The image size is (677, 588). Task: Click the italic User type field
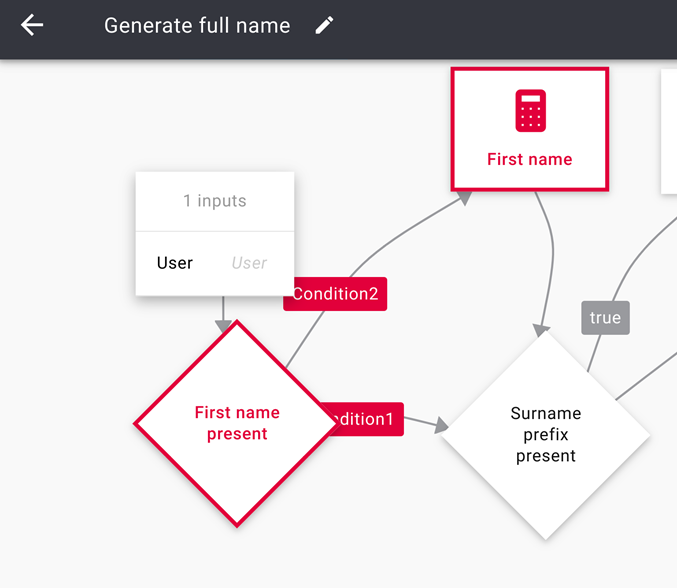(x=249, y=263)
